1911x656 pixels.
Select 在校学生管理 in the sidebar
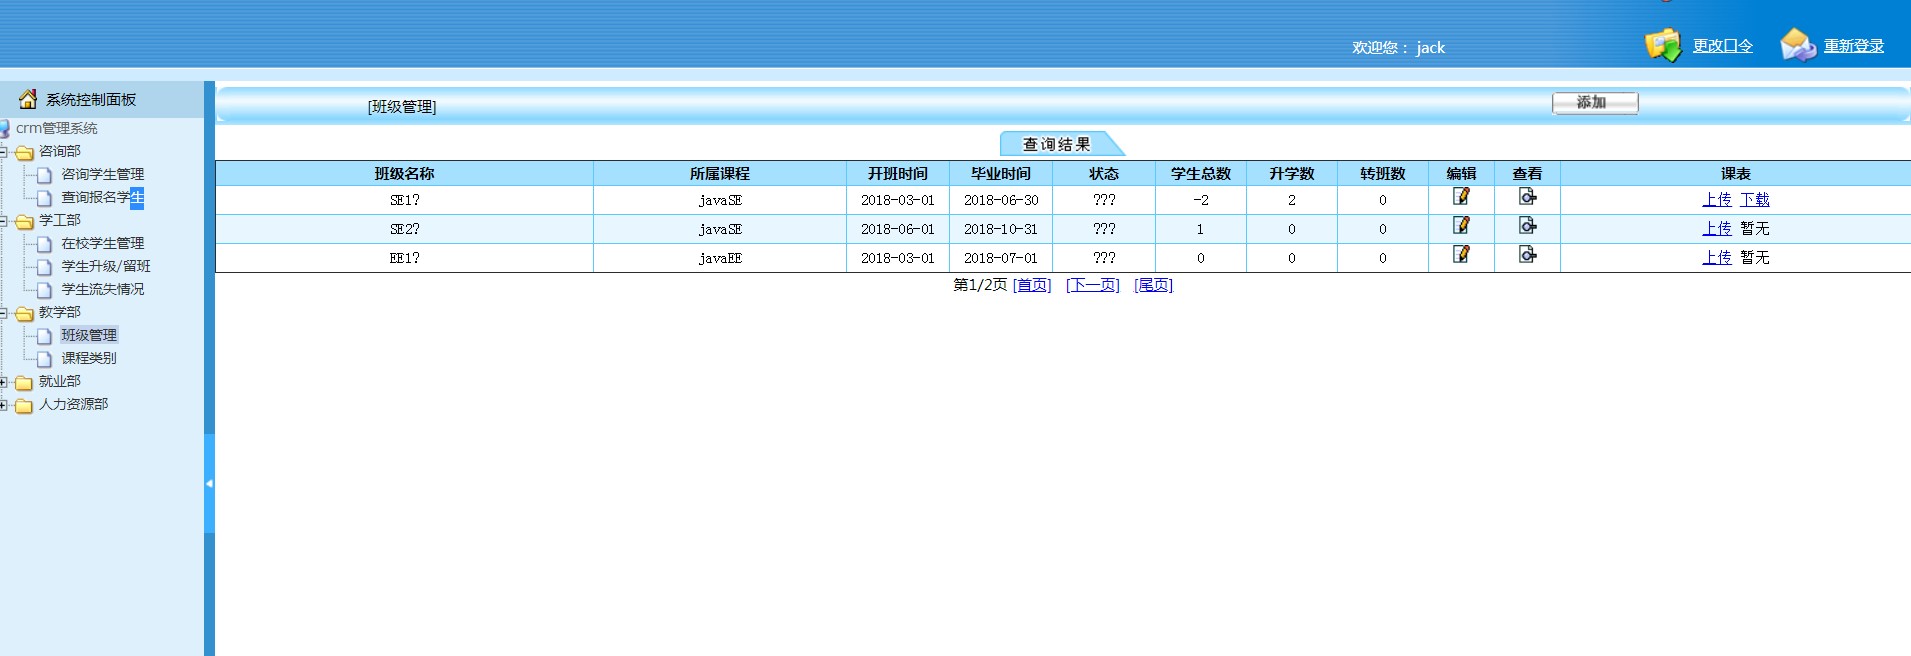point(102,243)
